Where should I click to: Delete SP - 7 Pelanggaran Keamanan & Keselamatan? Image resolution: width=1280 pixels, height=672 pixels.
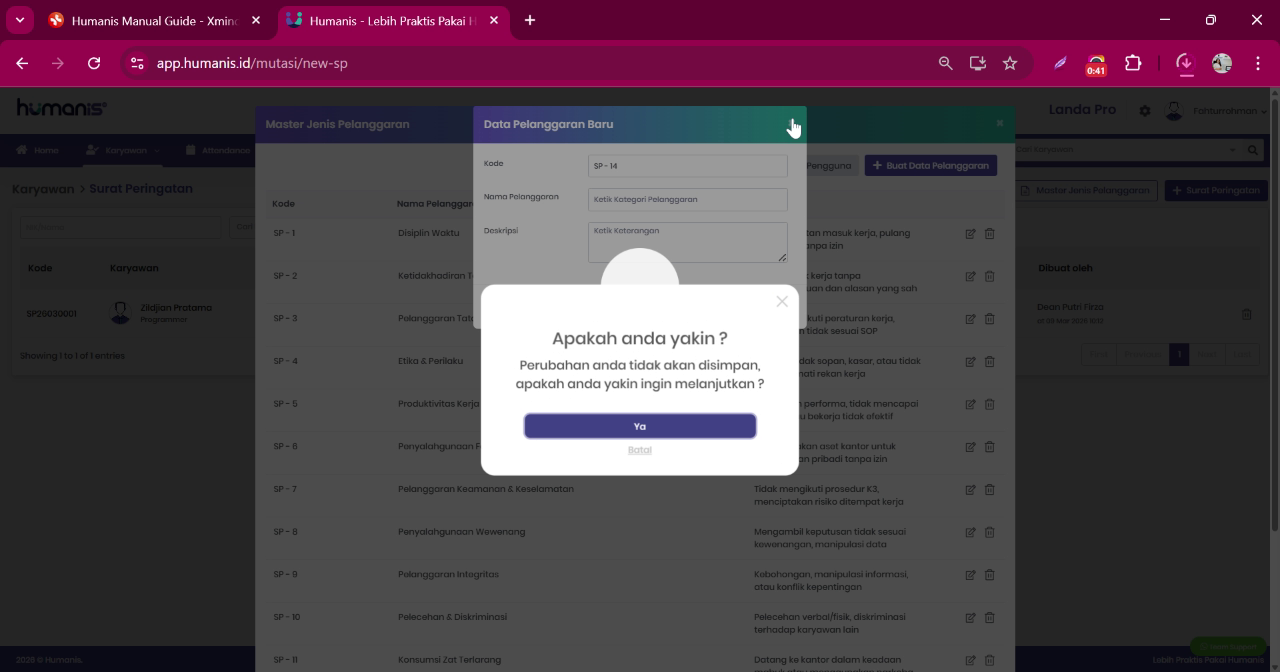pyautogui.click(x=990, y=490)
